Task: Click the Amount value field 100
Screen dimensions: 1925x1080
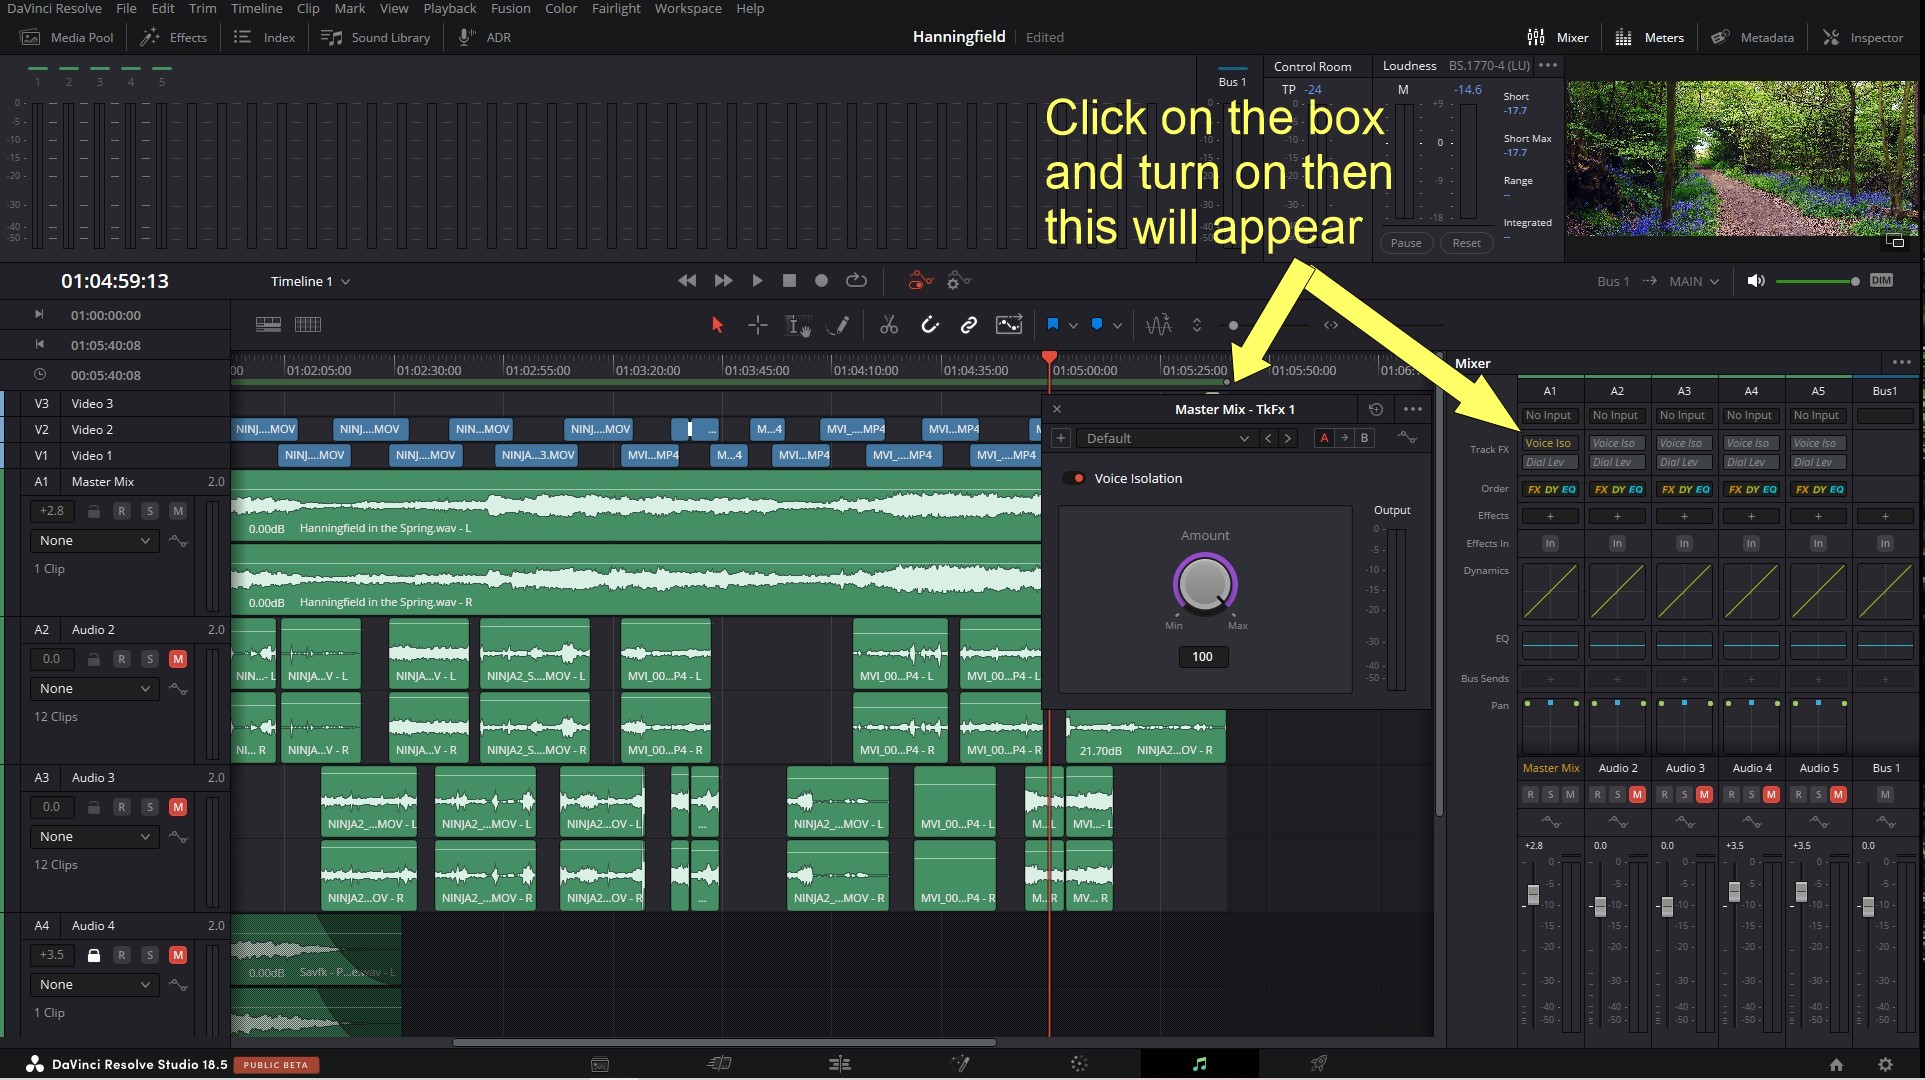Action: pos(1202,657)
